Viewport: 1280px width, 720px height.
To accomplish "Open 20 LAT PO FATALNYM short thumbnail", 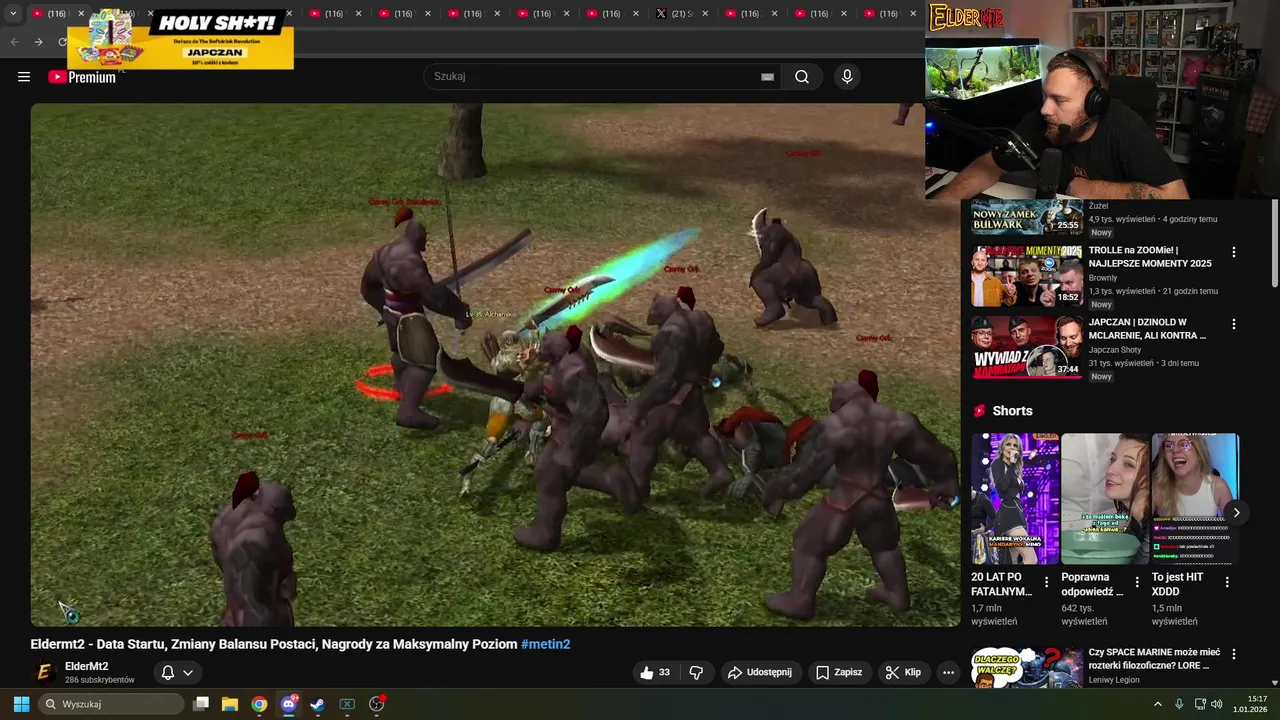I will tap(1015, 499).
